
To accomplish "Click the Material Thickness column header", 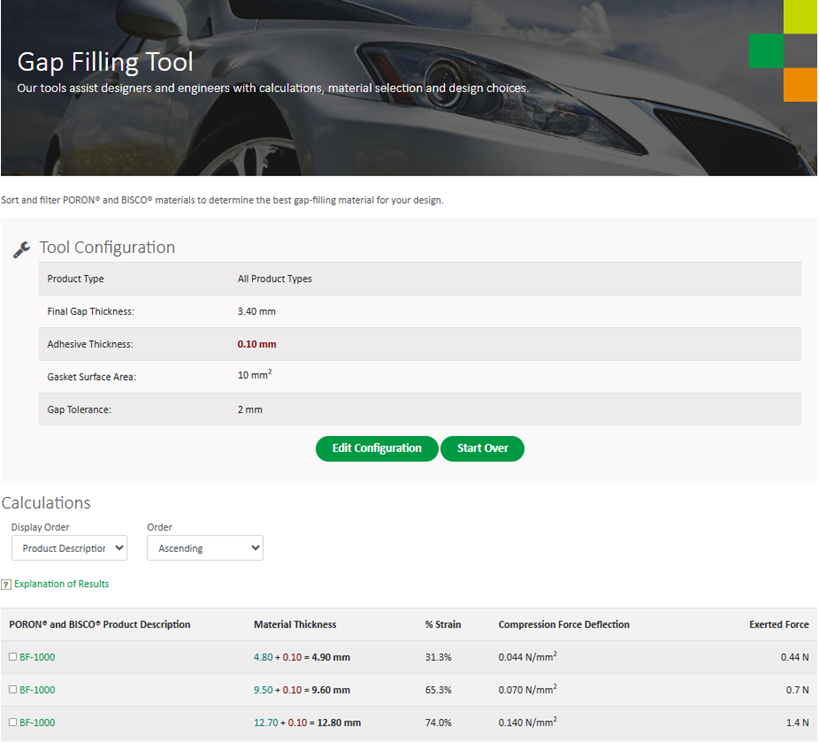I will point(295,625).
